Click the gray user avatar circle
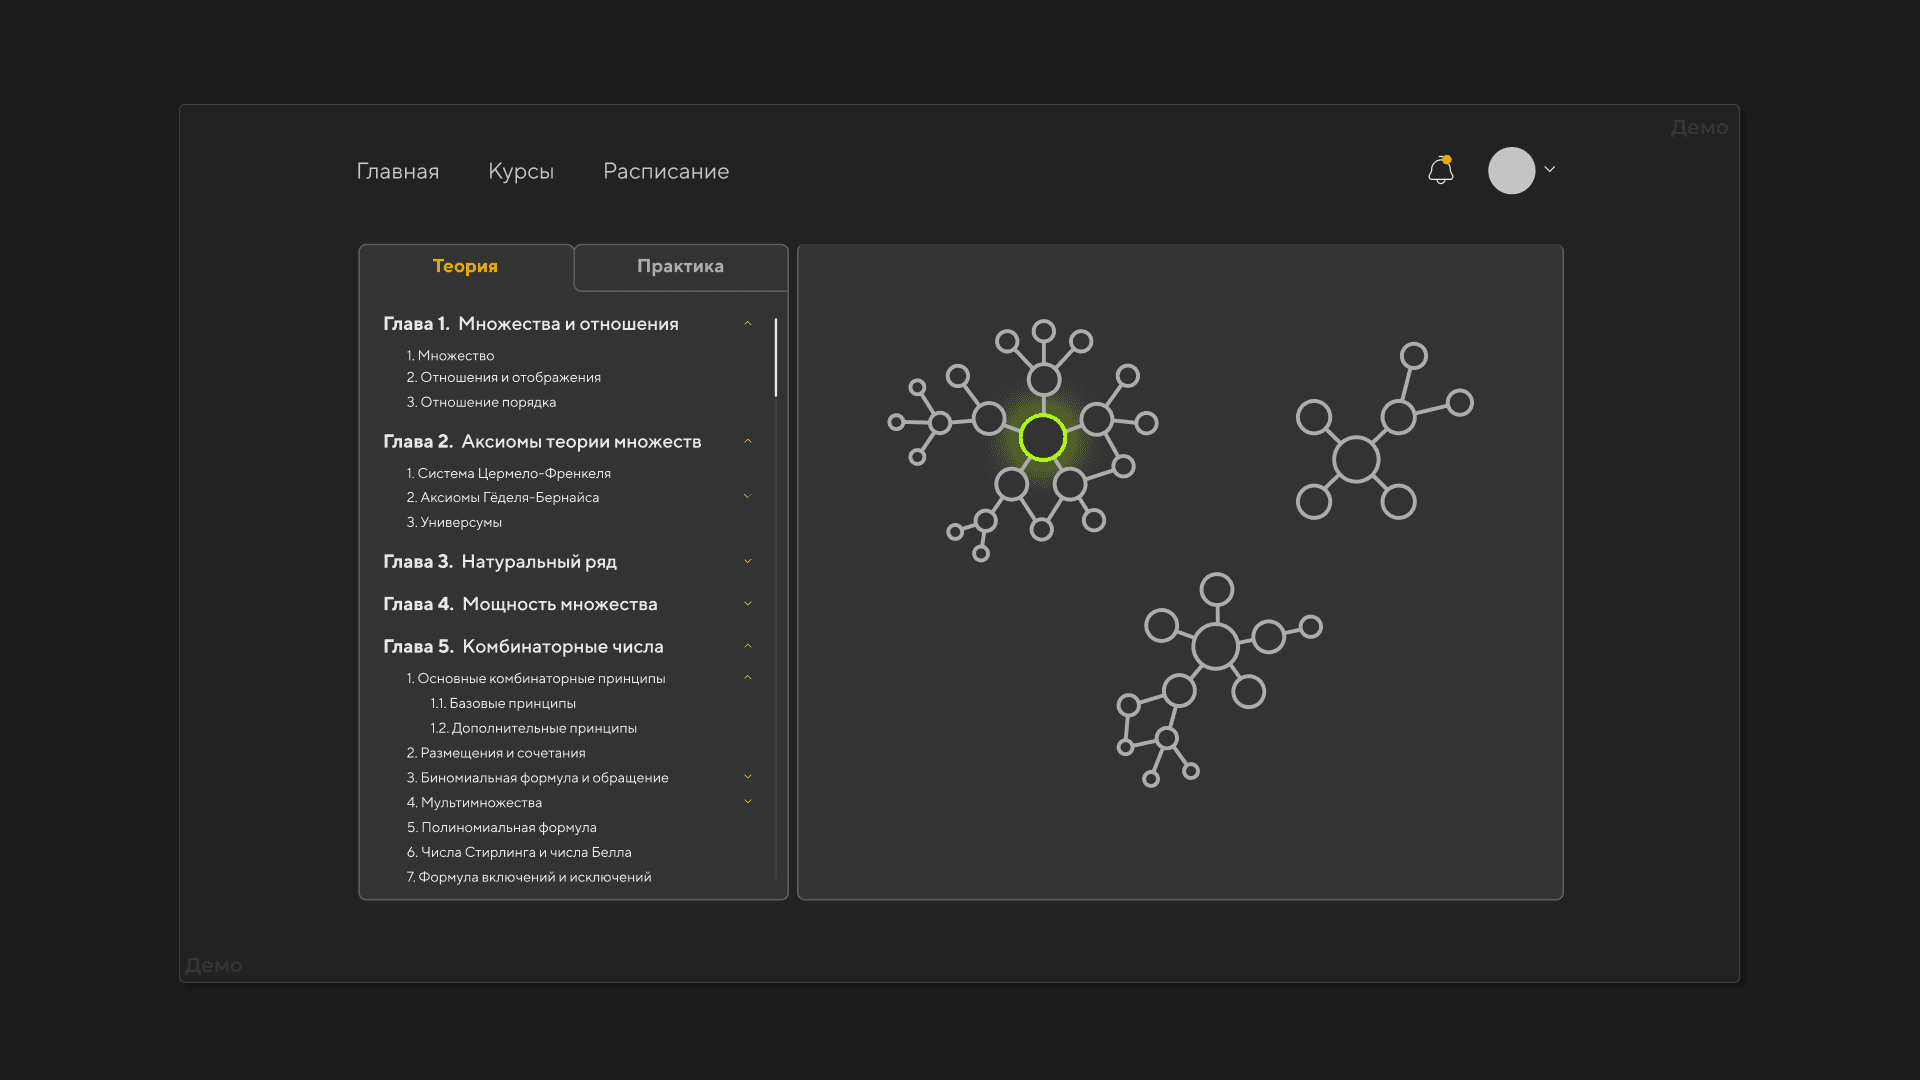 click(1511, 171)
